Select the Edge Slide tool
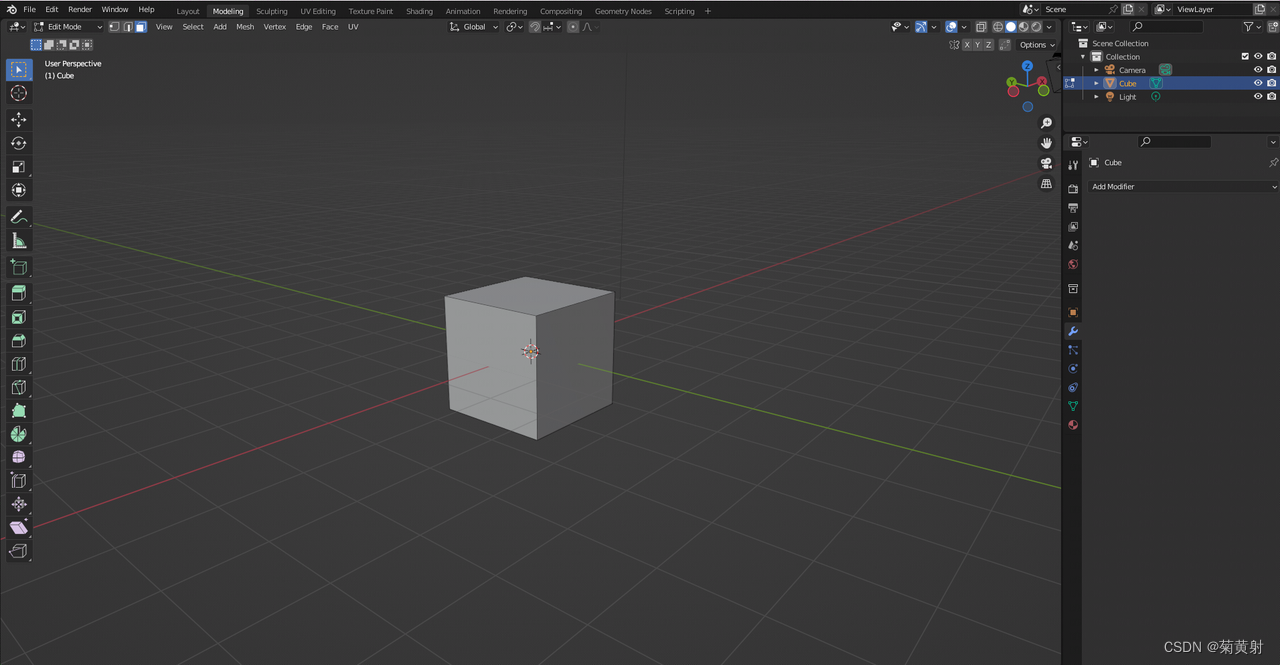 pos(19,480)
